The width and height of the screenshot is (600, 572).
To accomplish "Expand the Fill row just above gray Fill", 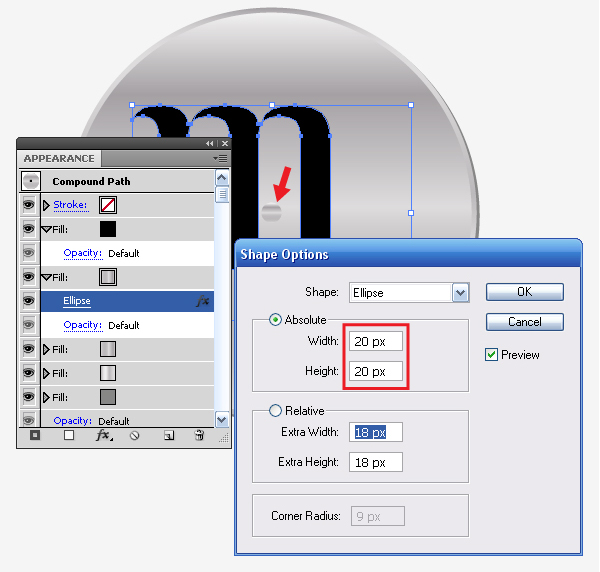I will coord(46,373).
